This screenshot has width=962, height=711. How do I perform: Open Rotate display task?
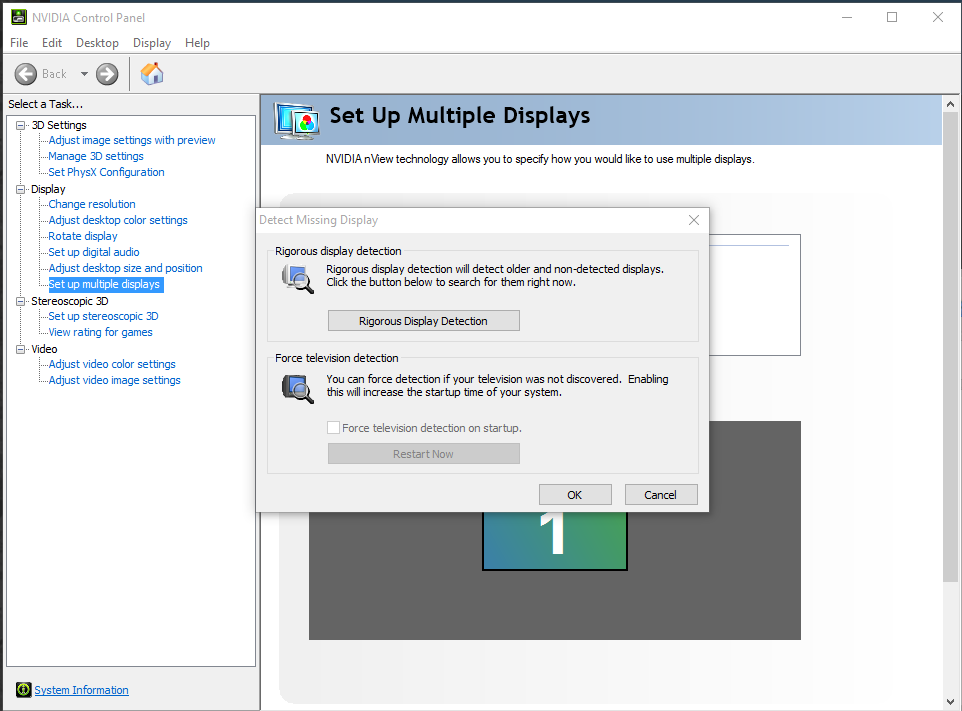[x=83, y=236]
